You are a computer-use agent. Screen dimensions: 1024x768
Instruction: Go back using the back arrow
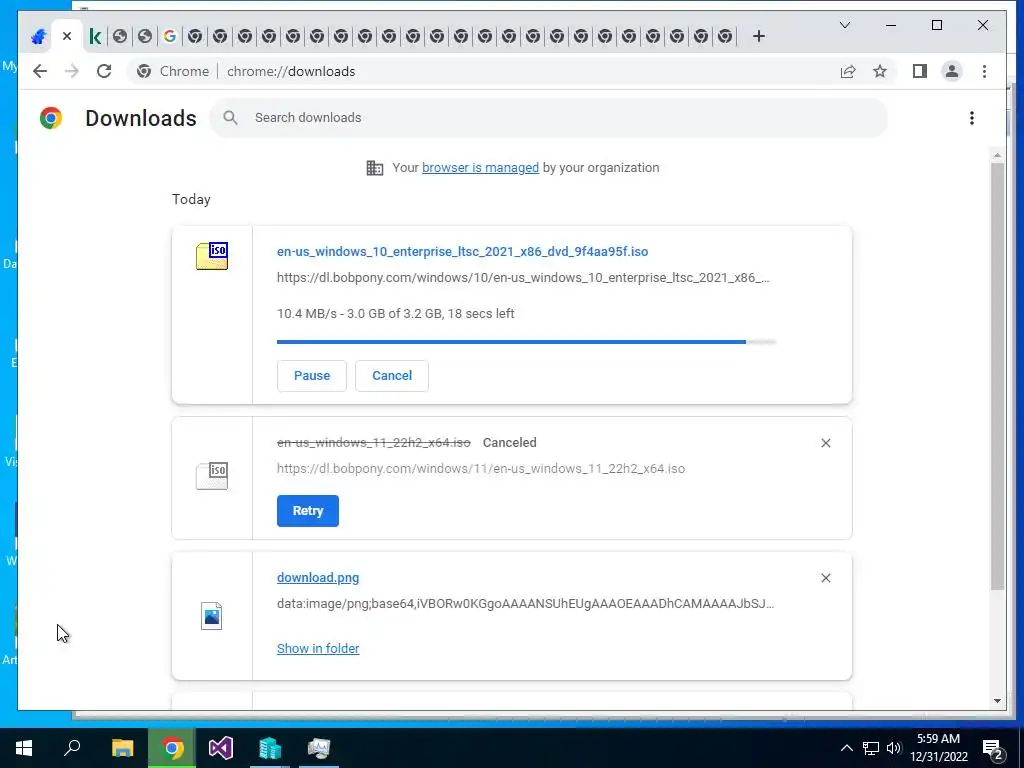(x=40, y=71)
